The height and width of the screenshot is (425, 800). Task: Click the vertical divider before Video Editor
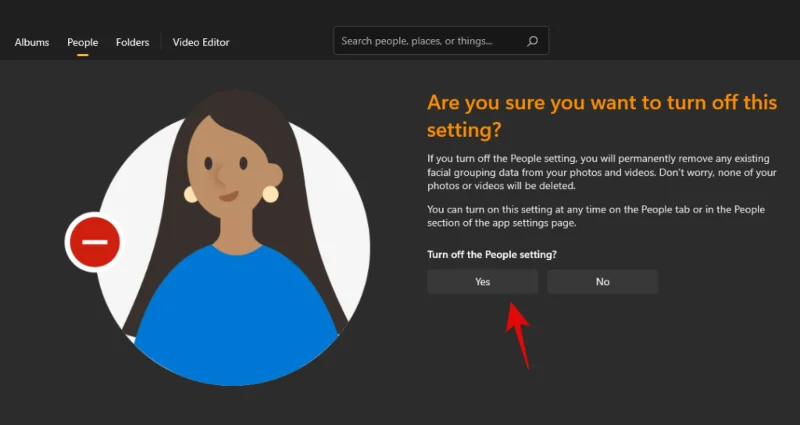pyautogui.click(x=161, y=42)
